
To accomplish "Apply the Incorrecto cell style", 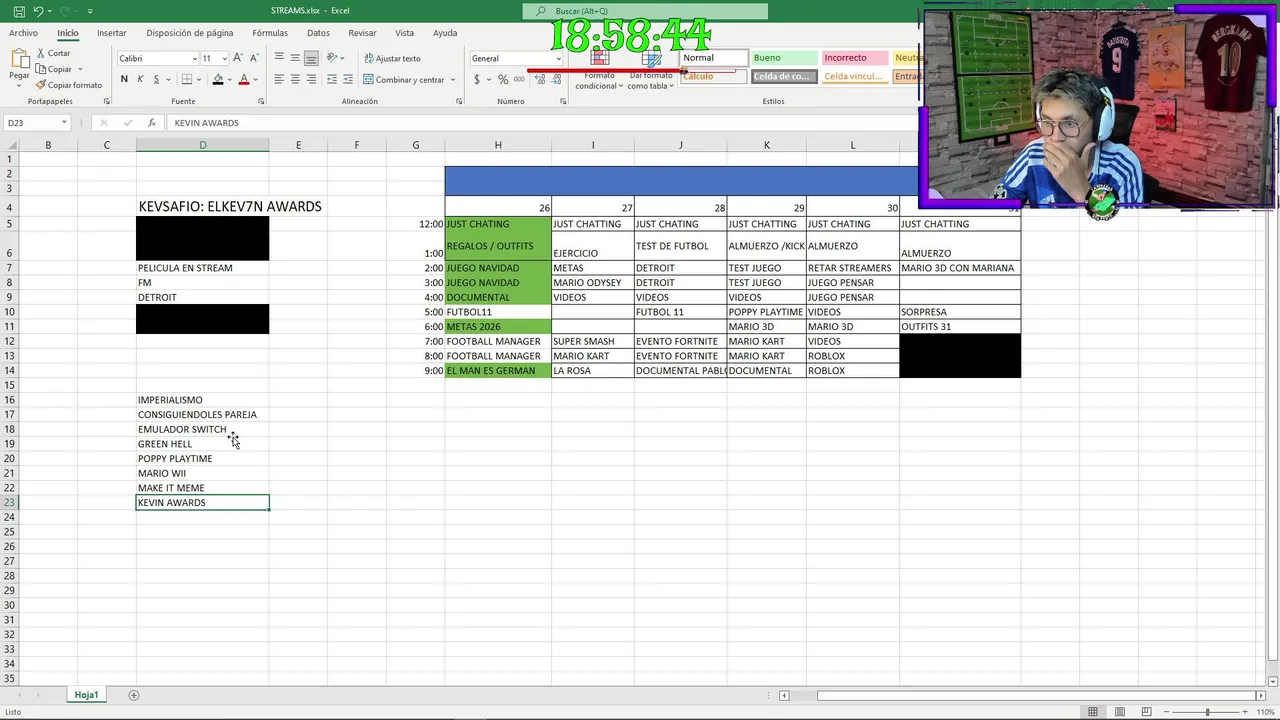I will (x=853, y=58).
